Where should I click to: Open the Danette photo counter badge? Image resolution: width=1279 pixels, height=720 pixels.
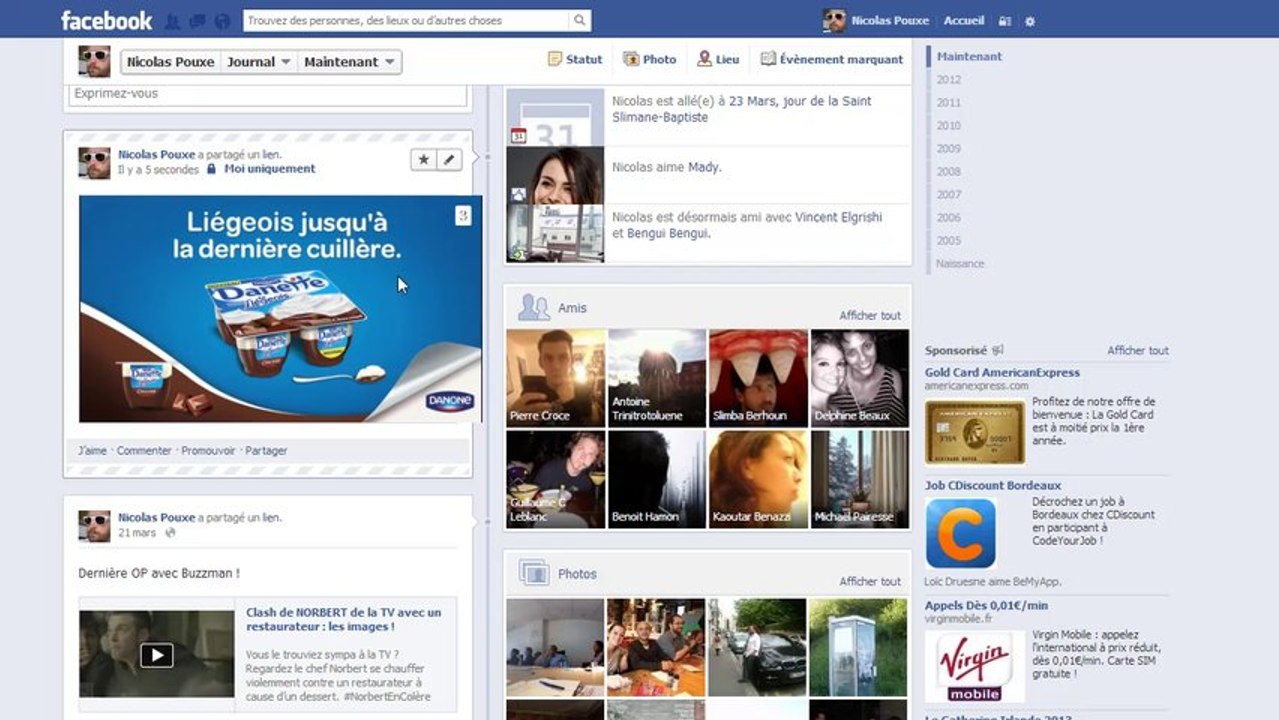pos(463,215)
